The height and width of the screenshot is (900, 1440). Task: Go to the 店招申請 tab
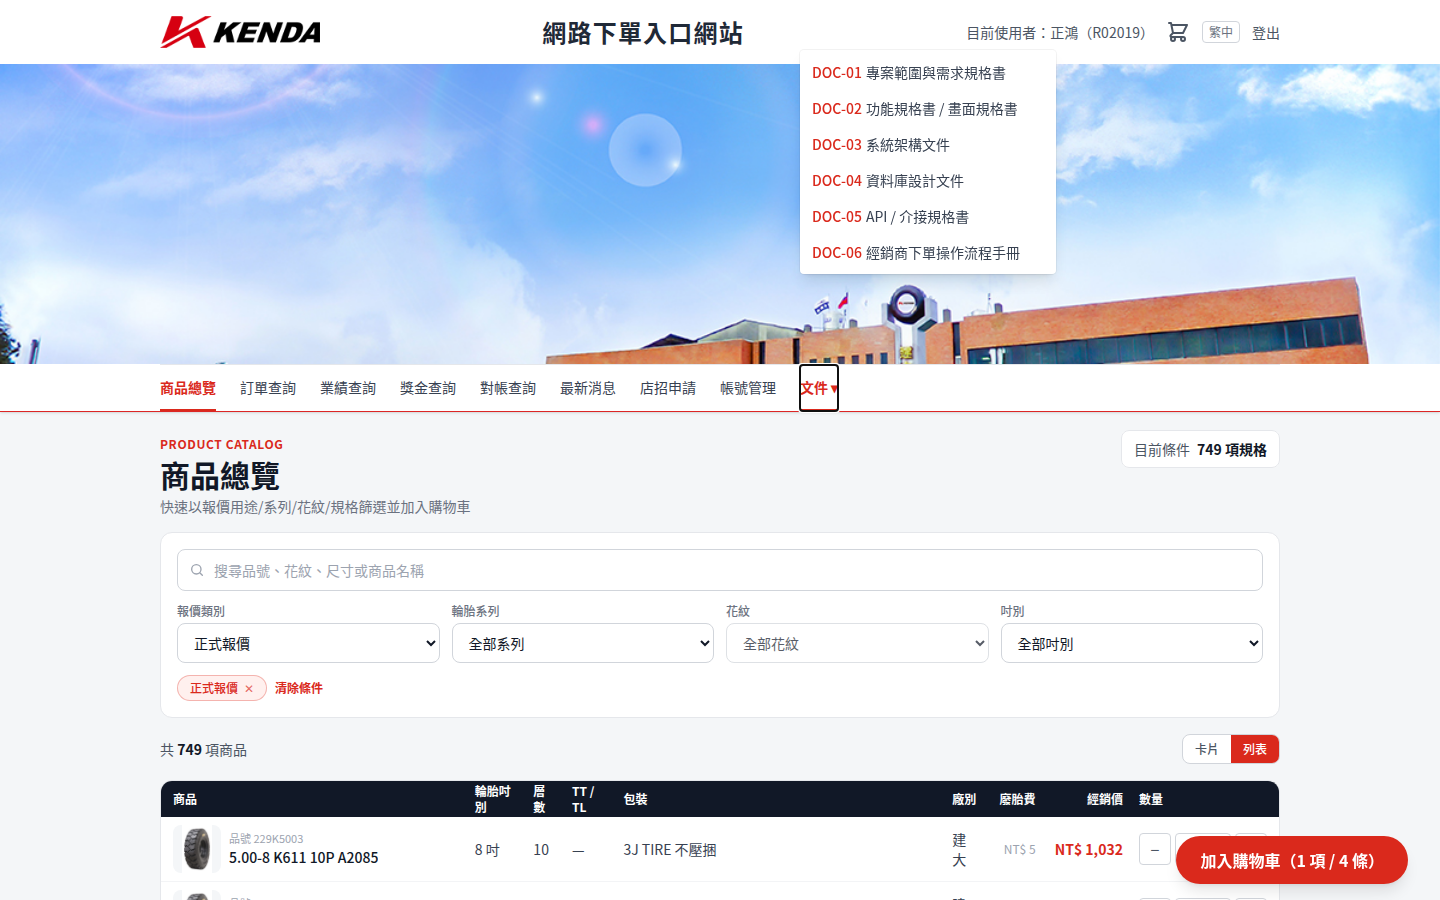(x=668, y=388)
